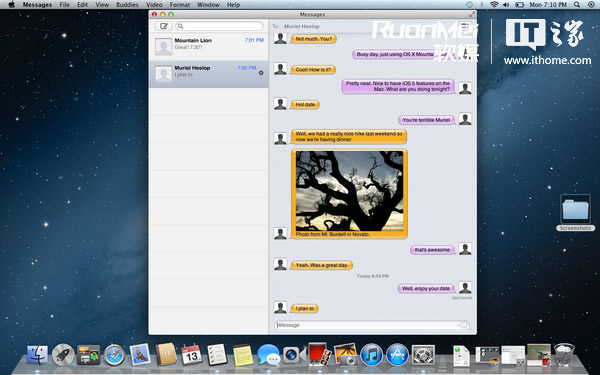The width and height of the screenshot is (600, 375).
Task: Toggle full screen mode for Messages window
Action: click(472, 14)
